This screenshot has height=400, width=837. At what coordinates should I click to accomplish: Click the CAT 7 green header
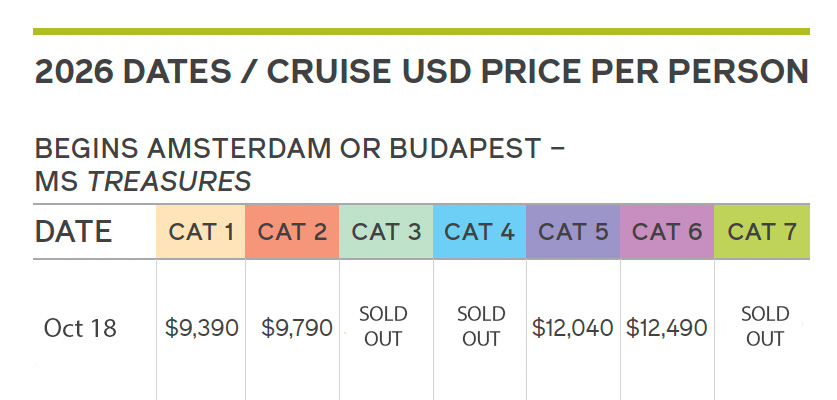[x=762, y=232]
